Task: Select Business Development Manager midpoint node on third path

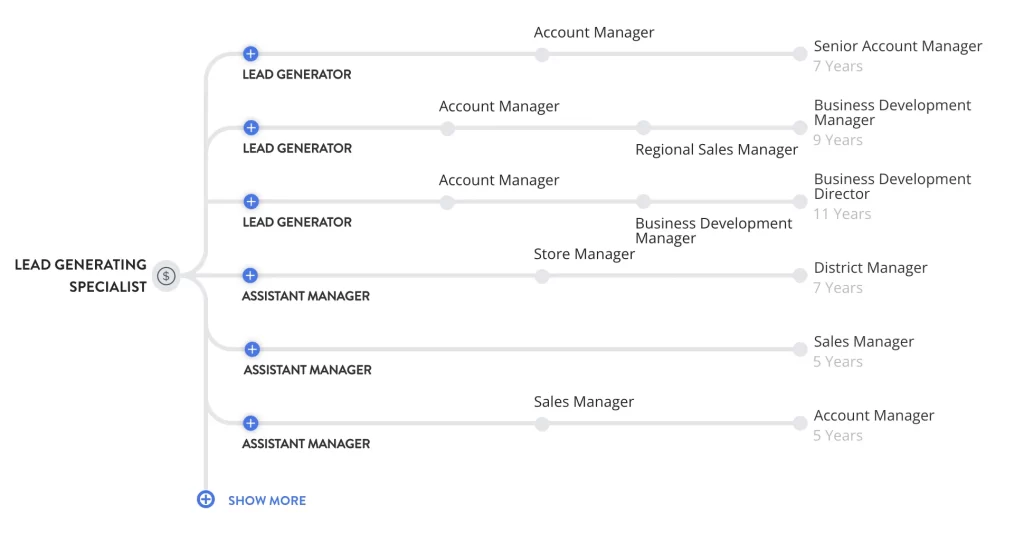Action: click(x=643, y=202)
